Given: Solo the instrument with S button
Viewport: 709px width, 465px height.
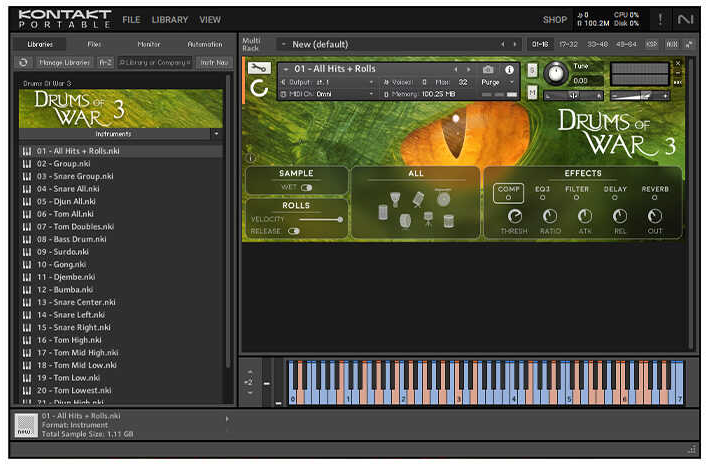Looking at the screenshot, I should pyautogui.click(x=532, y=70).
